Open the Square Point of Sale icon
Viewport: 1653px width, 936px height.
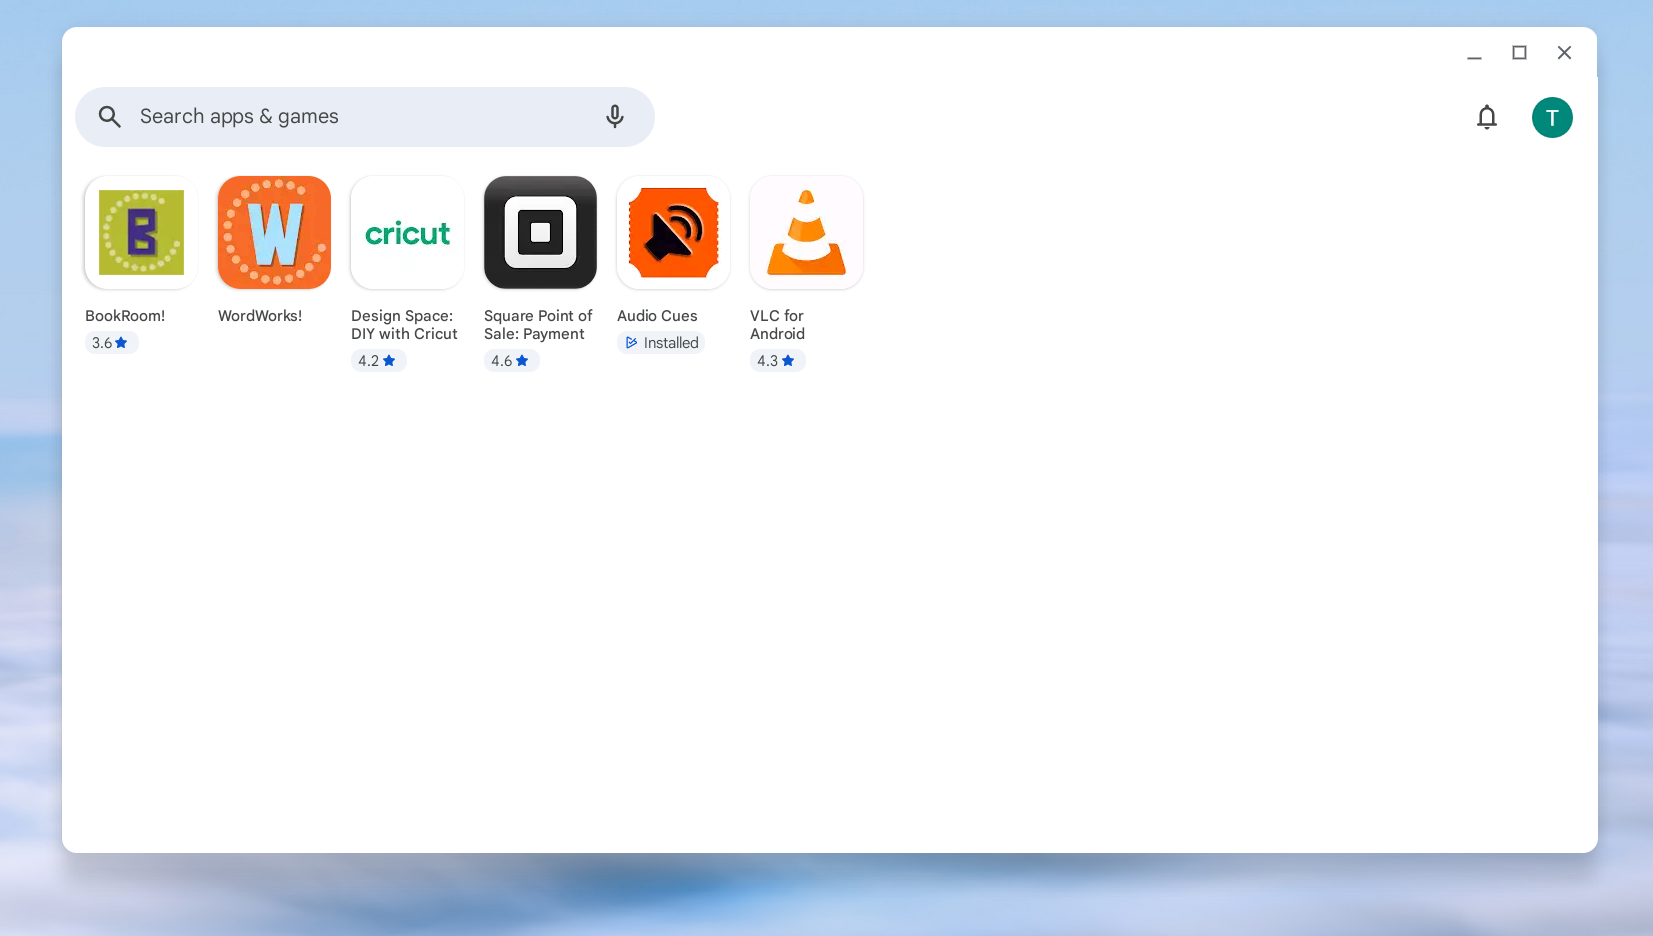pyautogui.click(x=540, y=233)
